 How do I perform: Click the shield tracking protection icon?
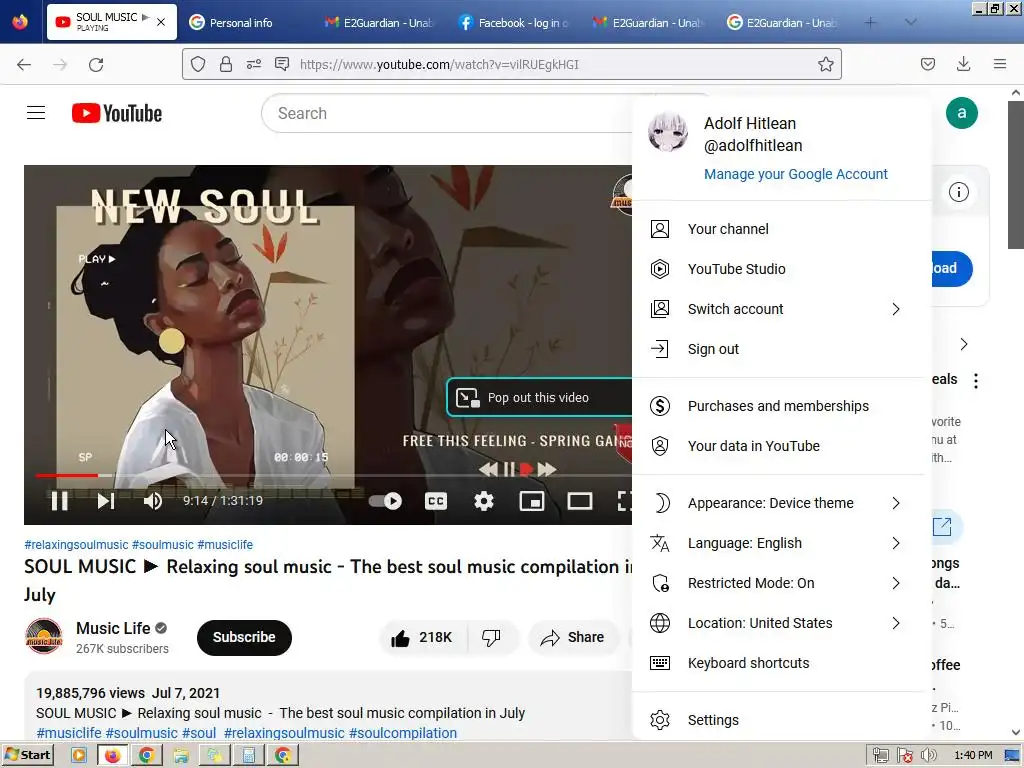click(x=198, y=64)
